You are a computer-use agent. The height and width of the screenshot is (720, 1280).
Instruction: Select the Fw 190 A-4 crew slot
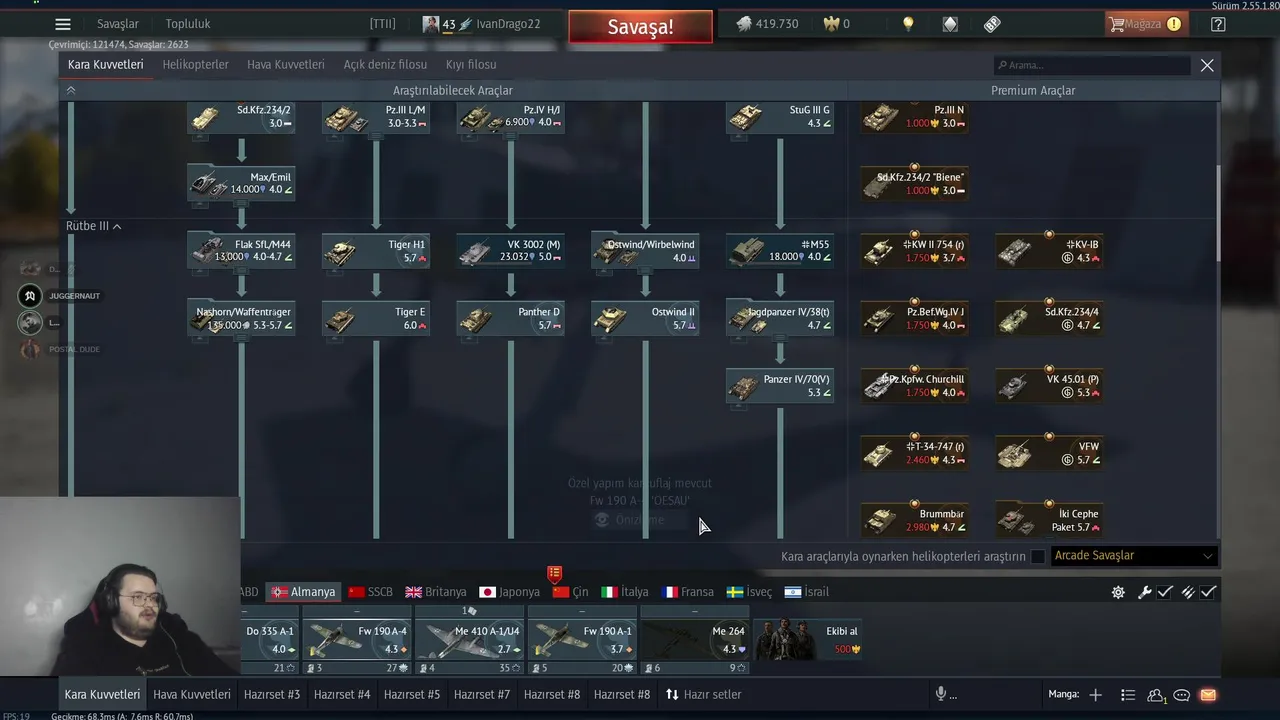pos(357,640)
